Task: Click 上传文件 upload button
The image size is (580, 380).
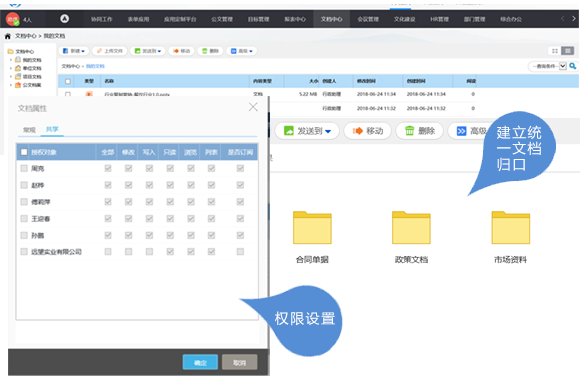Action: tap(110, 51)
